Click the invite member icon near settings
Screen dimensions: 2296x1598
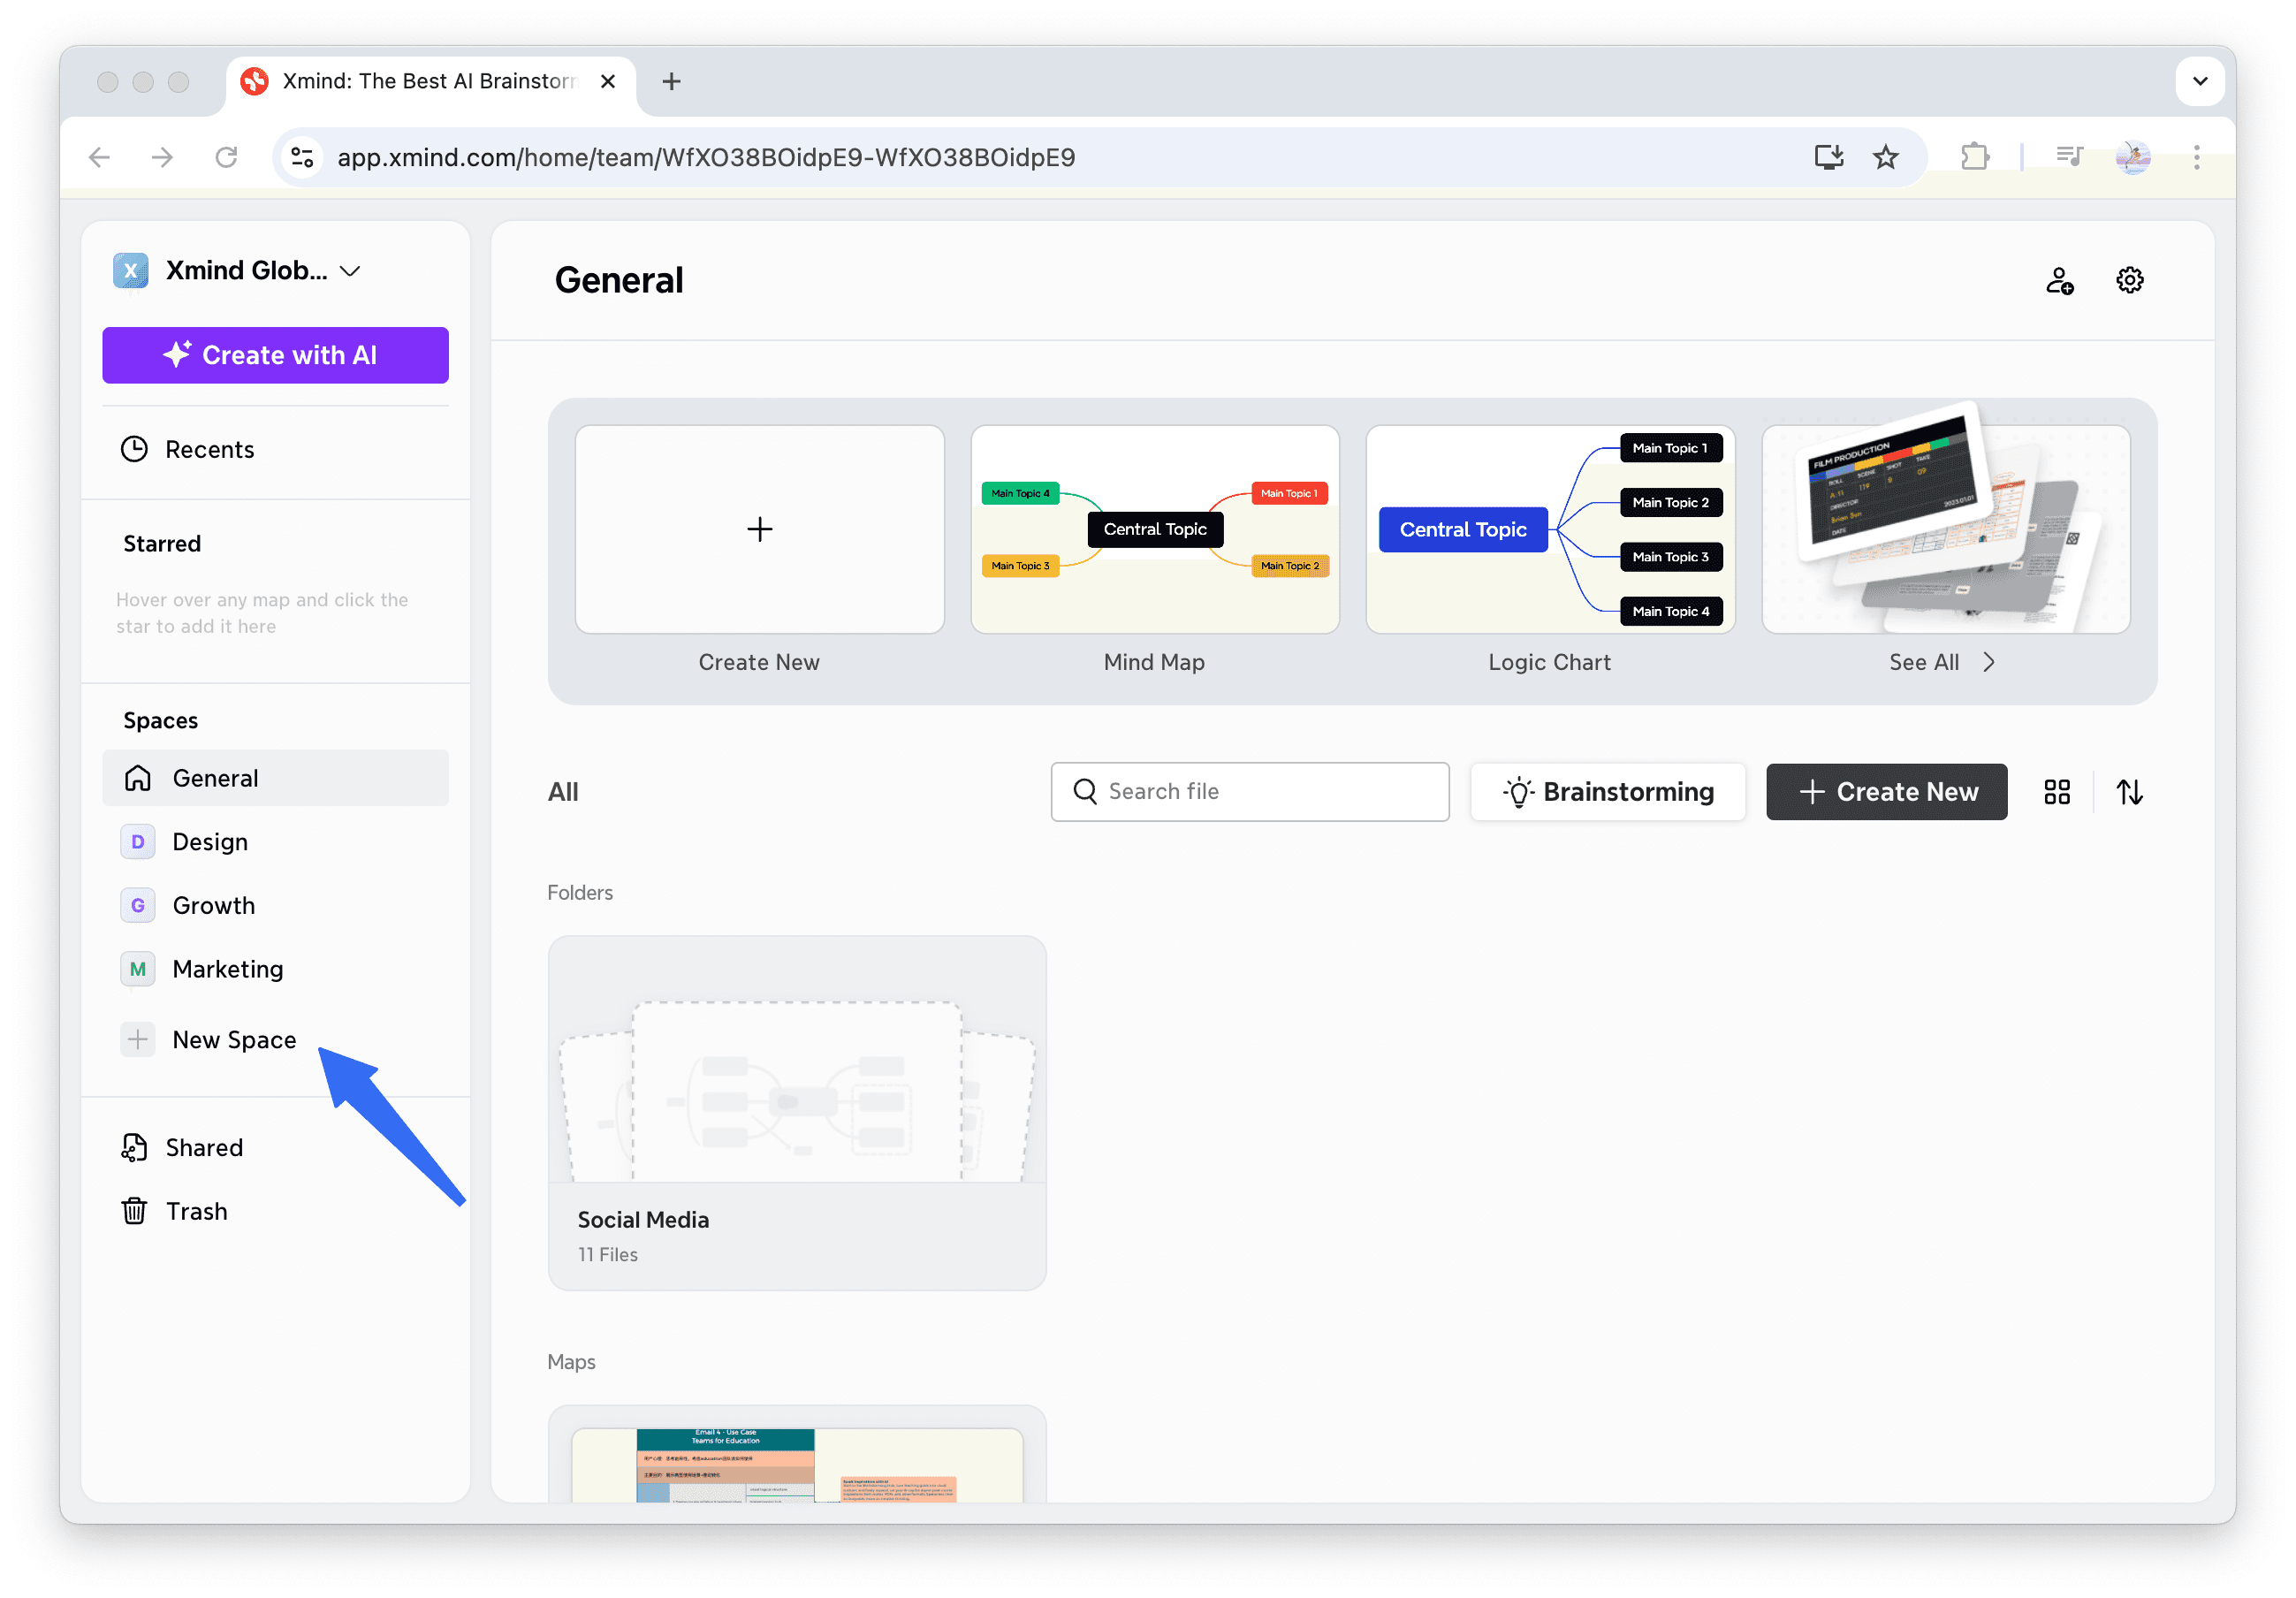click(2062, 280)
